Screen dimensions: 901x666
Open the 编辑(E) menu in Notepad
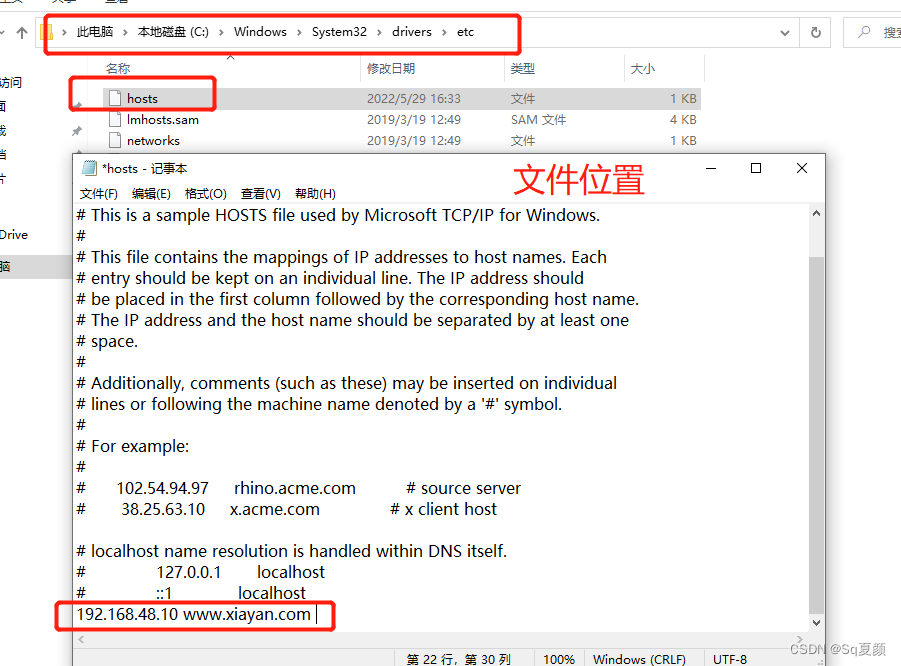[x=151, y=194]
